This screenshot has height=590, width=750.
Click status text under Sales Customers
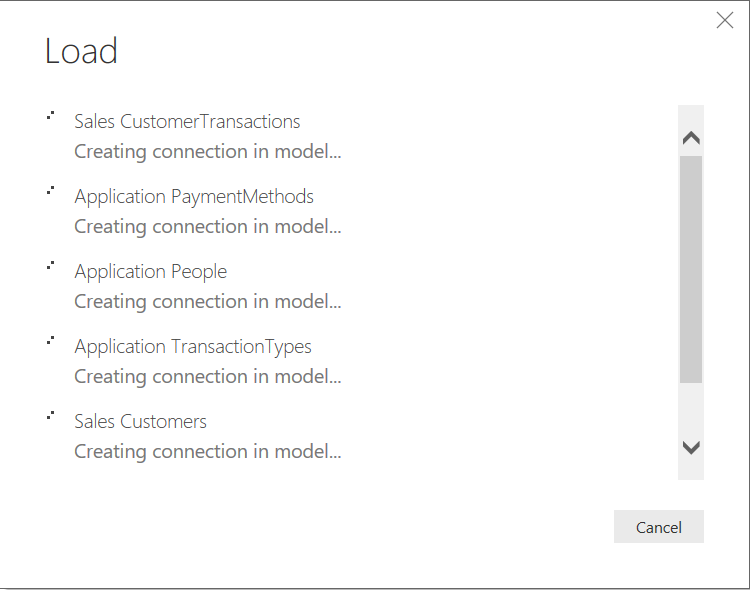pos(208,452)
